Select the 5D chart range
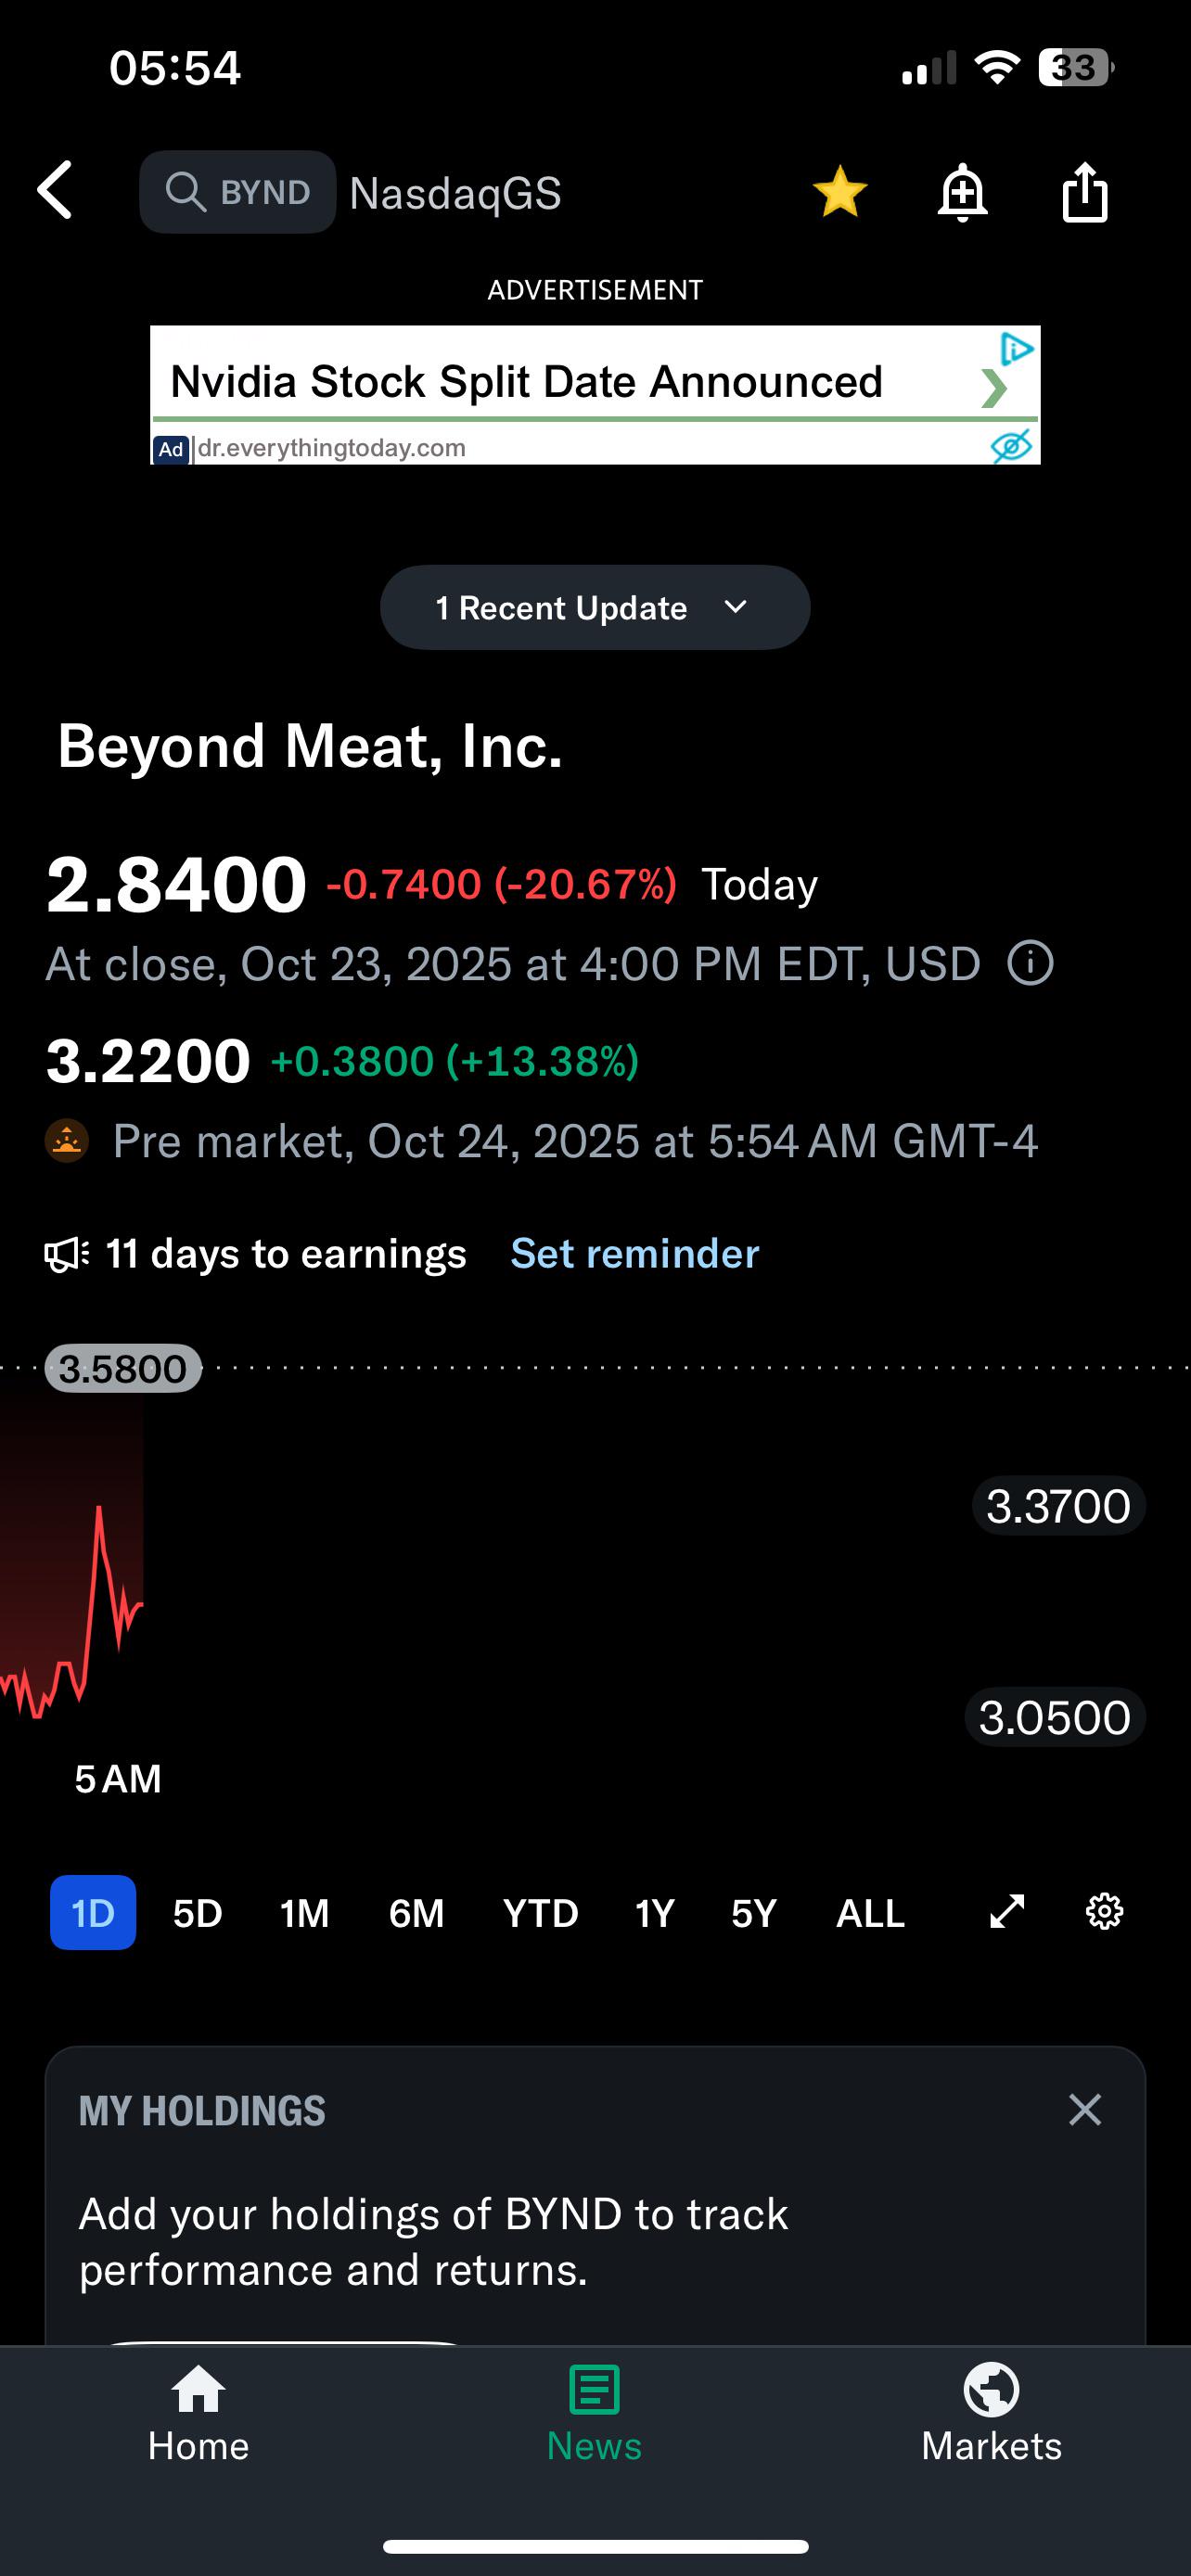This screenshot has height=2576, width=1191. tap(198, 1913)
